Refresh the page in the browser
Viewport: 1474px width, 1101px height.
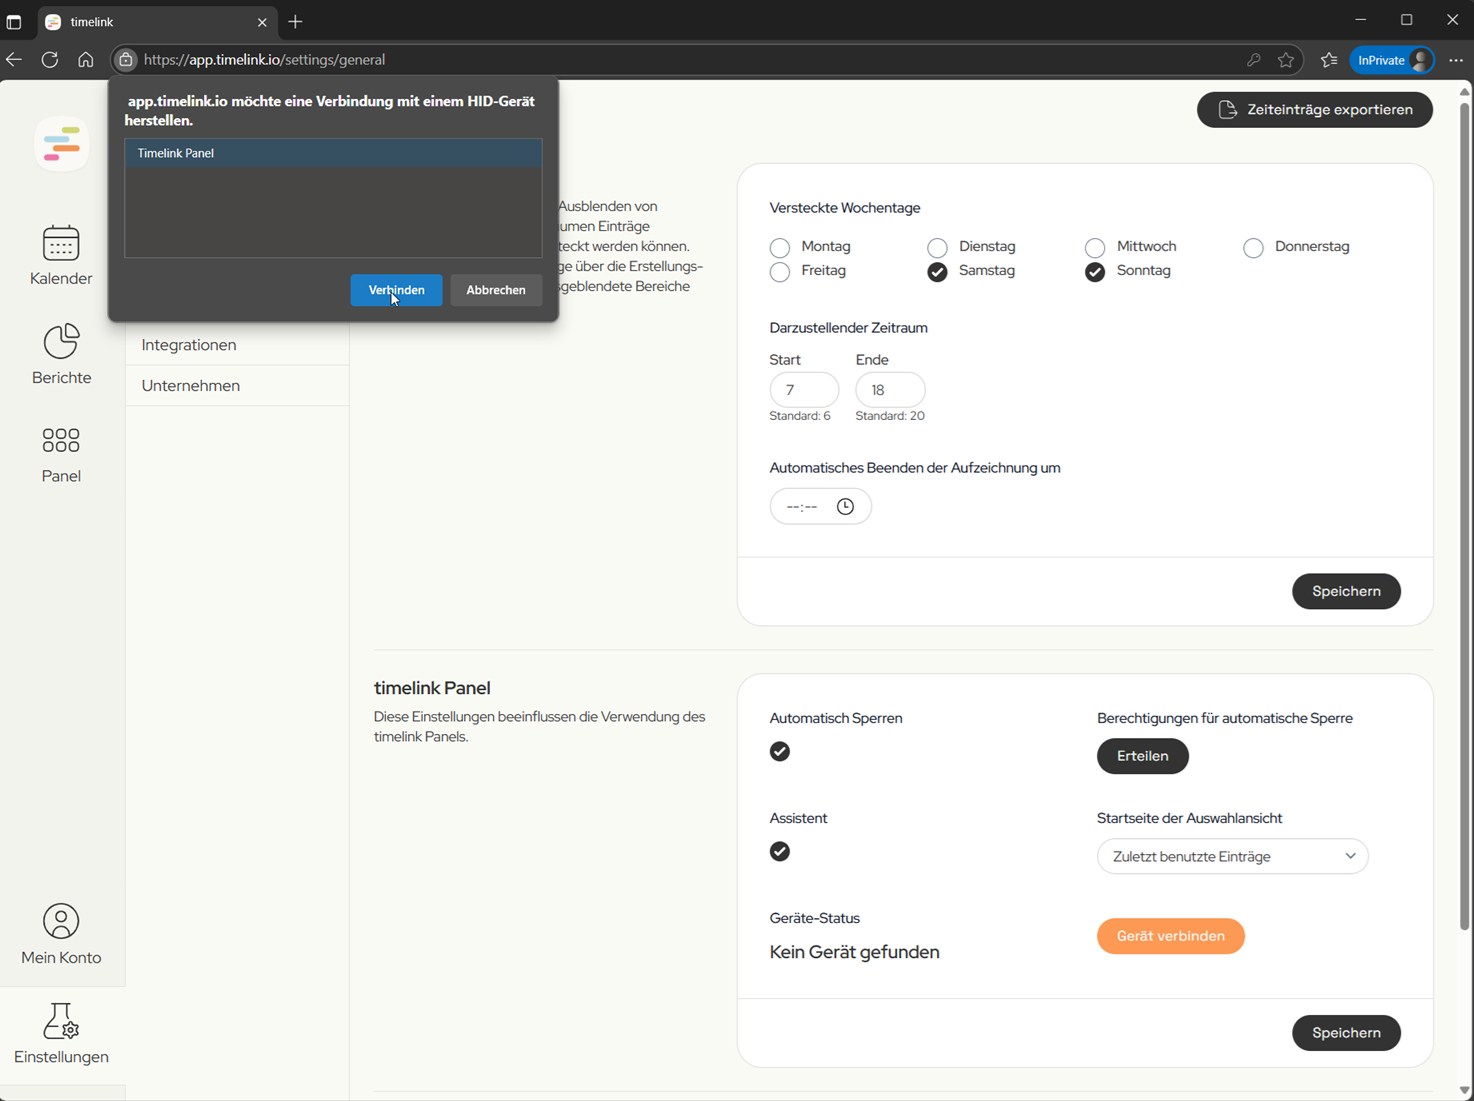(50, 60)
